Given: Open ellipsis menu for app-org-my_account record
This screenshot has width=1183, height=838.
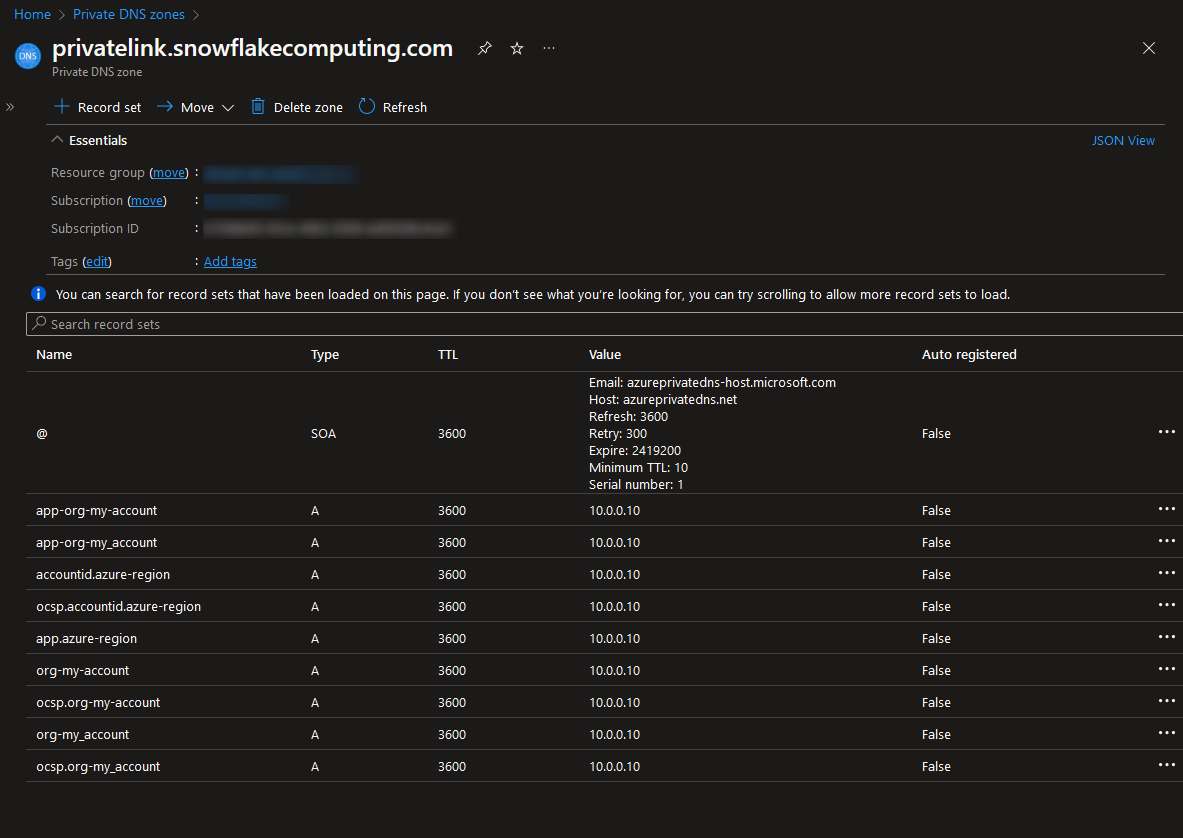Looking at the screenshot, I should coord(1166,541).
